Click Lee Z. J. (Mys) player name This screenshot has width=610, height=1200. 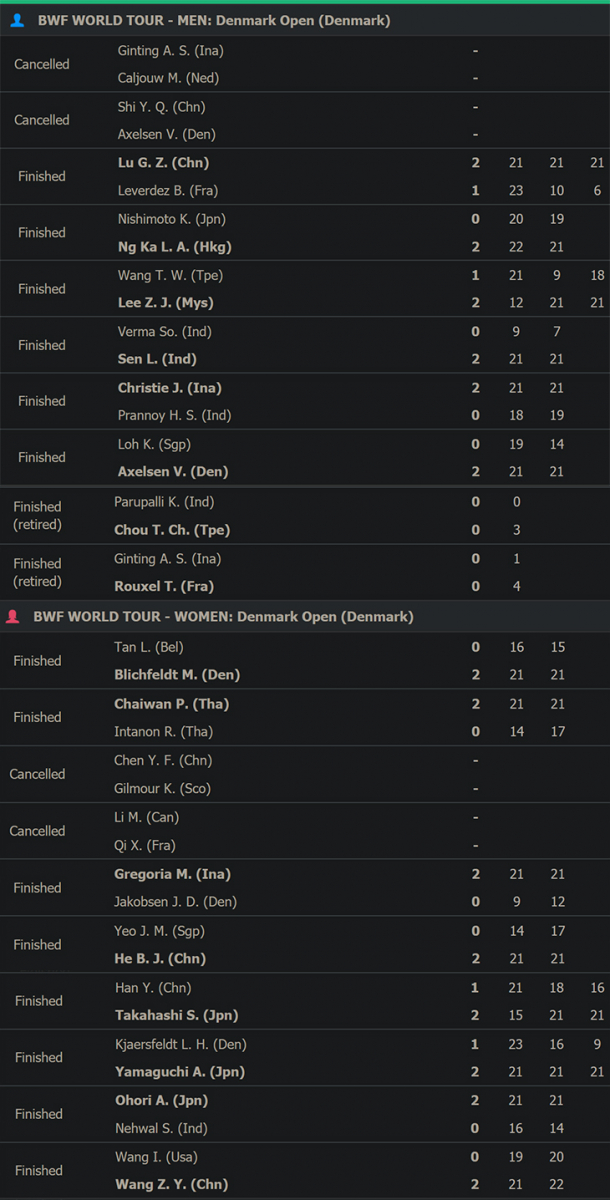coord(166,303)
